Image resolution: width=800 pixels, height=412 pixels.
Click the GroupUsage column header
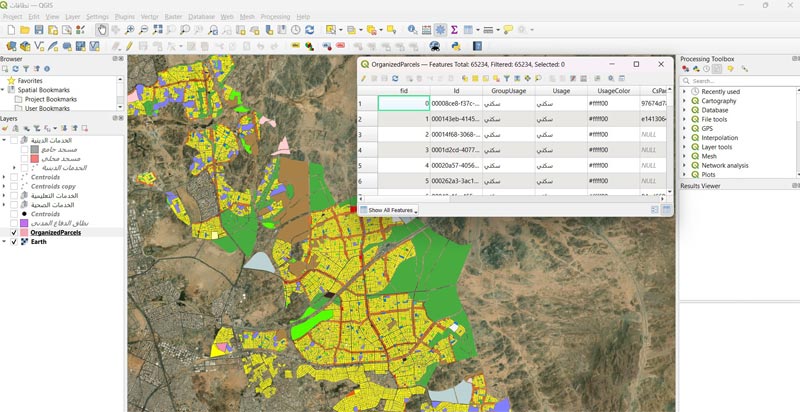(x=508, y=91)
